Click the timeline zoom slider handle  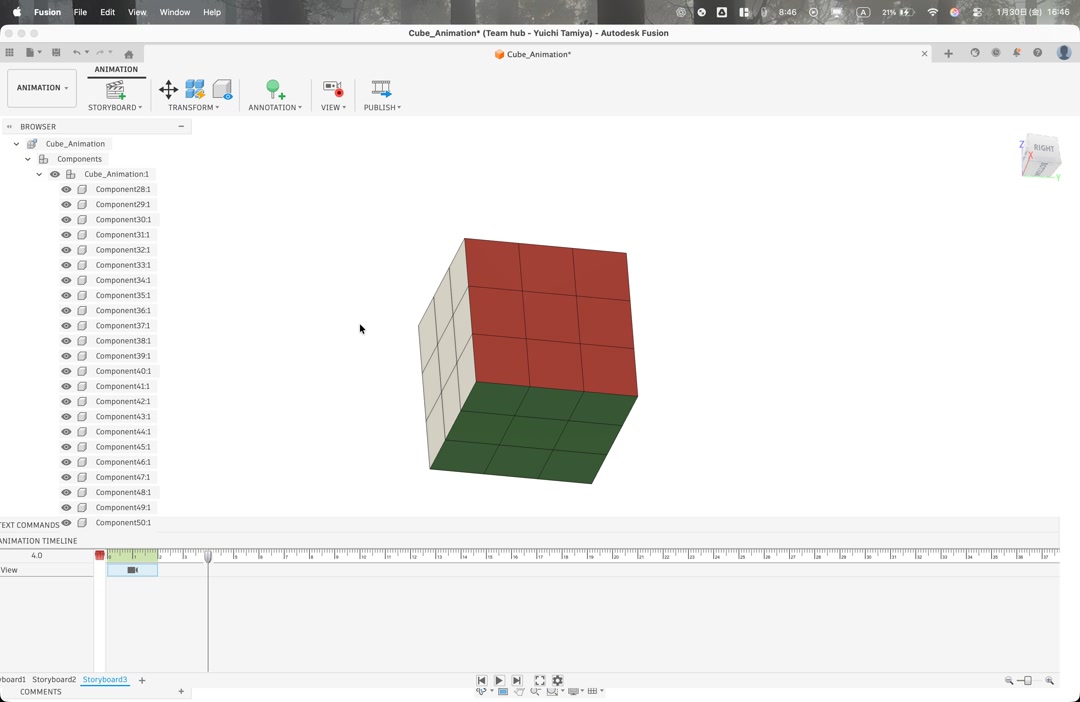click(x=1028, y=681)
